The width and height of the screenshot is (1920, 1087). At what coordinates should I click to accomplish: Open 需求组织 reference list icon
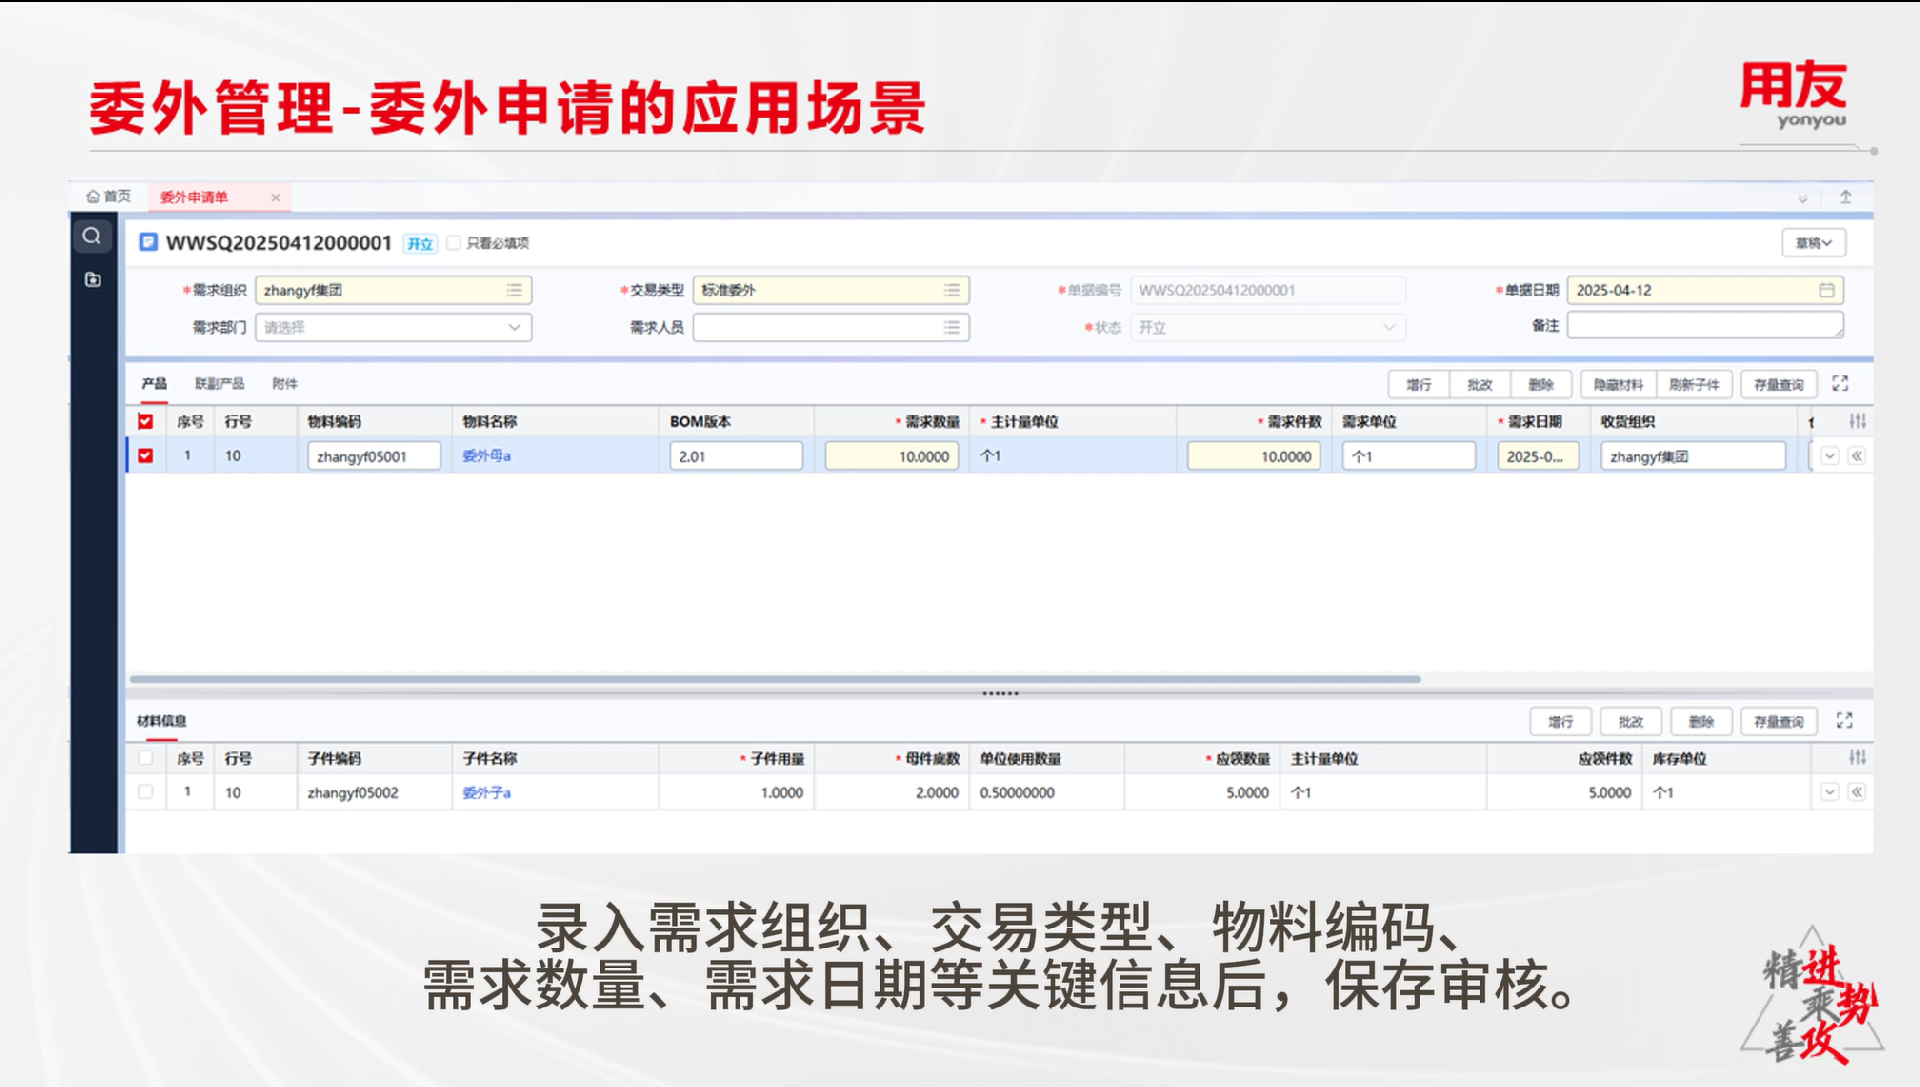[x=514, y=290]
